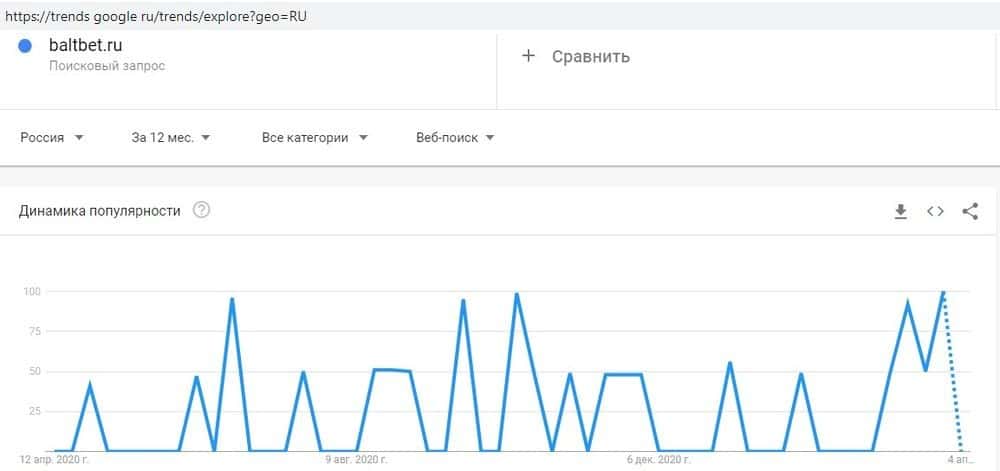Image resolution: width=1000 pixels, height=471 pixels.
Task: Expand the Веб-поиск search type dropdown
Action: 455,138
